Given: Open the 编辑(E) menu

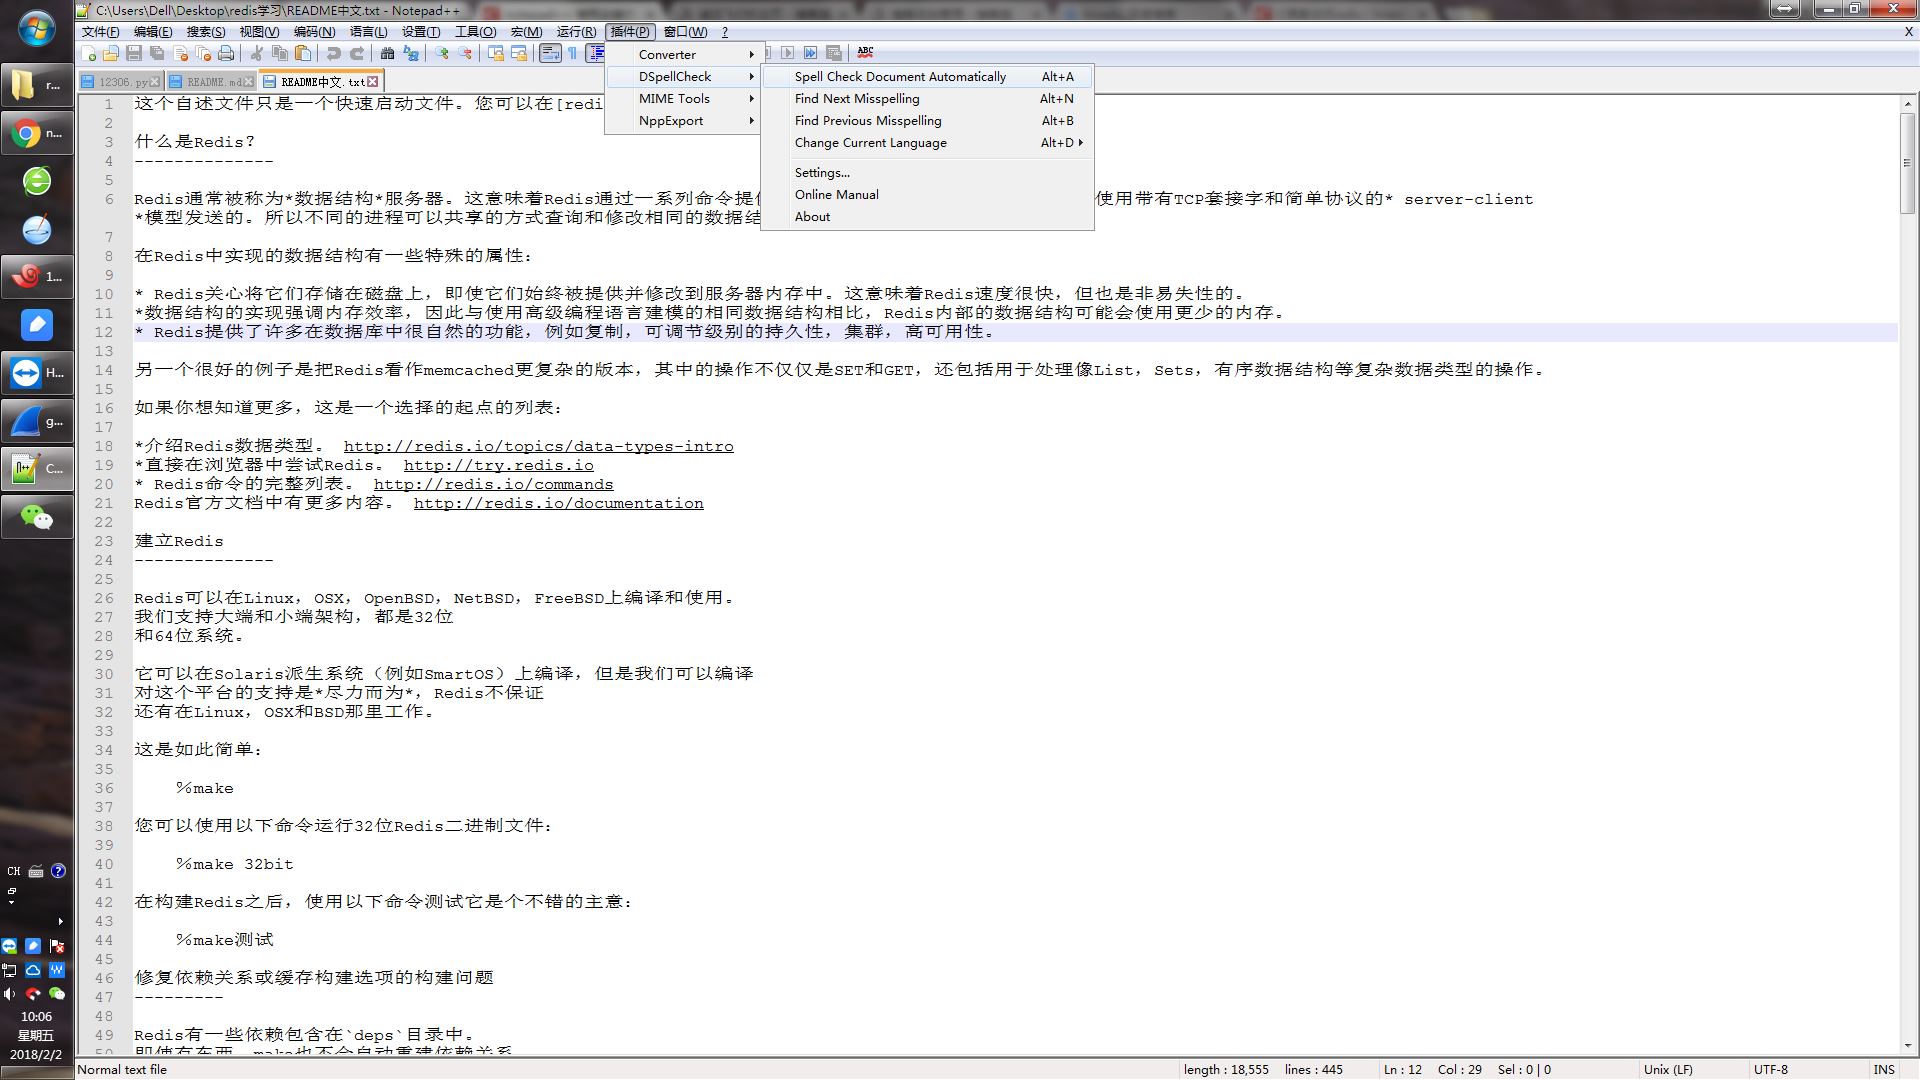Looking at the screenshot, I should point(153,32).
